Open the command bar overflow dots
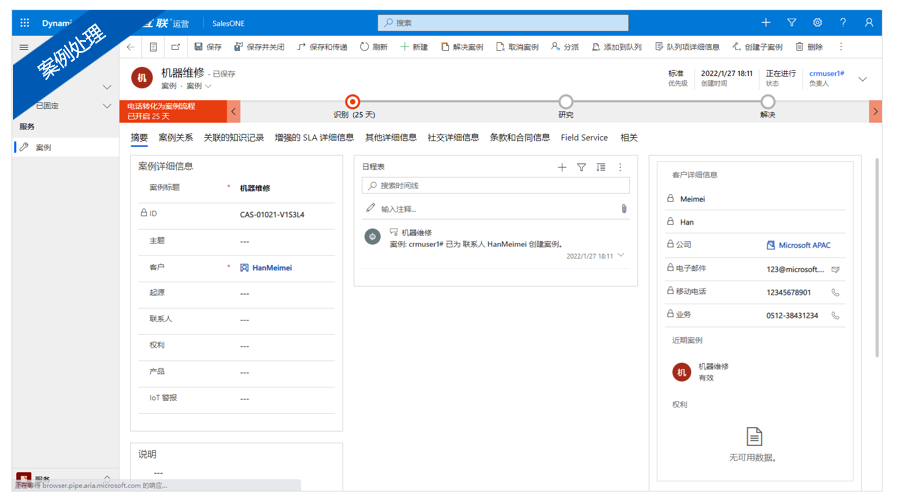The height and width of the screenshot is (500, 902). pyautogui.click(x=840, y=47)
